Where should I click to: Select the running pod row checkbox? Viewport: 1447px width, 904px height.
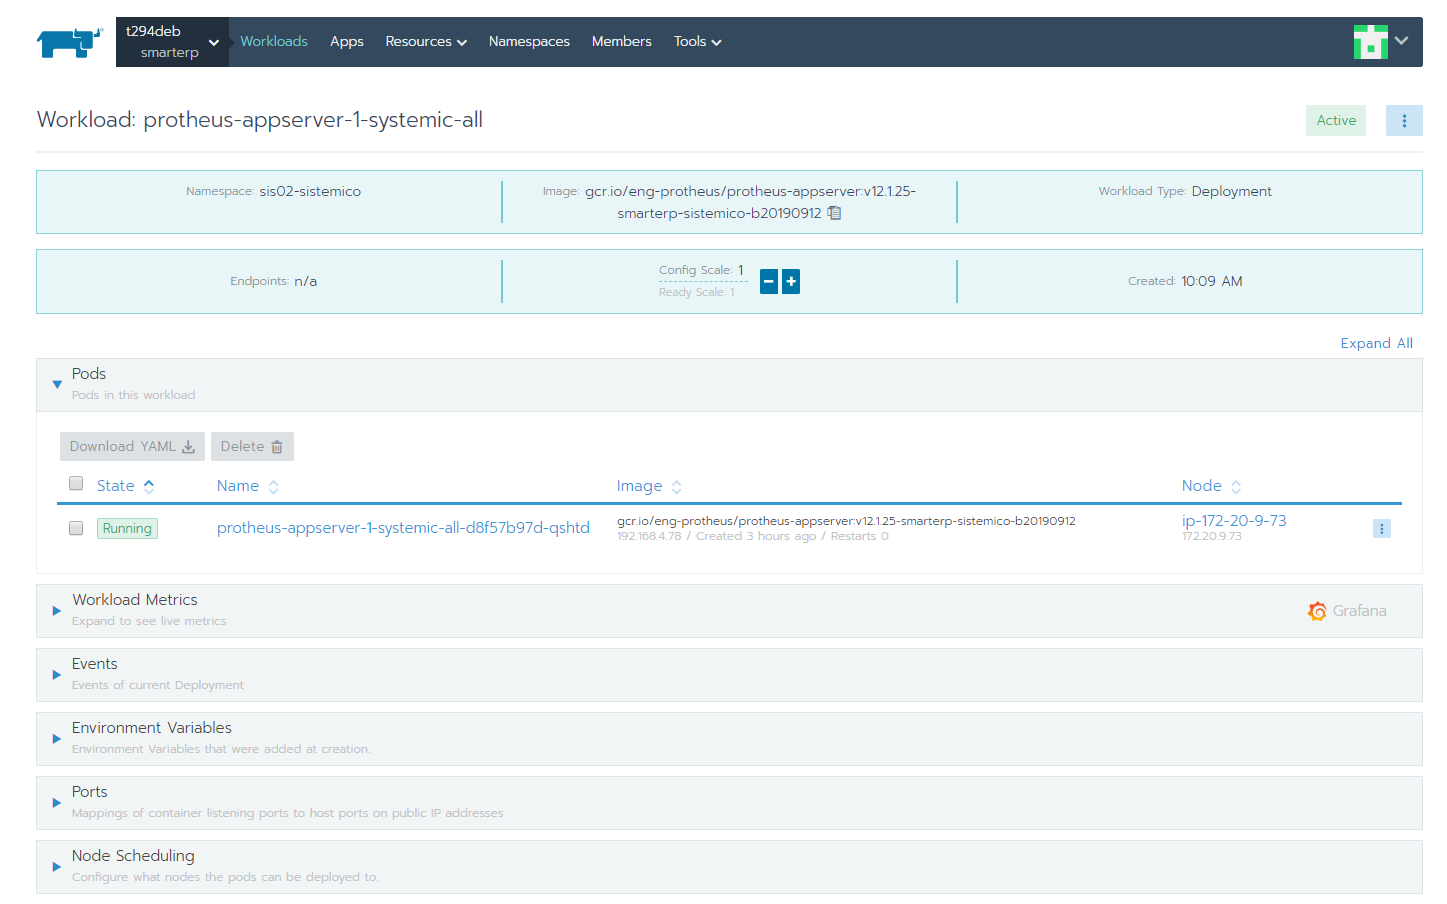[76, 528]
